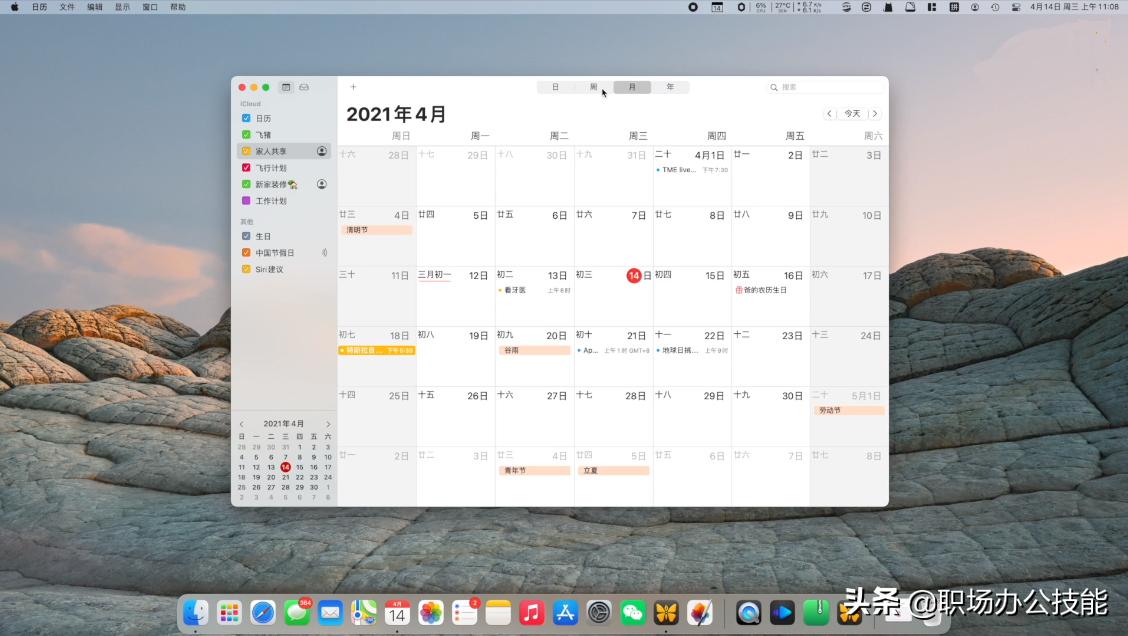Toggle the 飞行计划 calendar checkbox

[247, 168]
